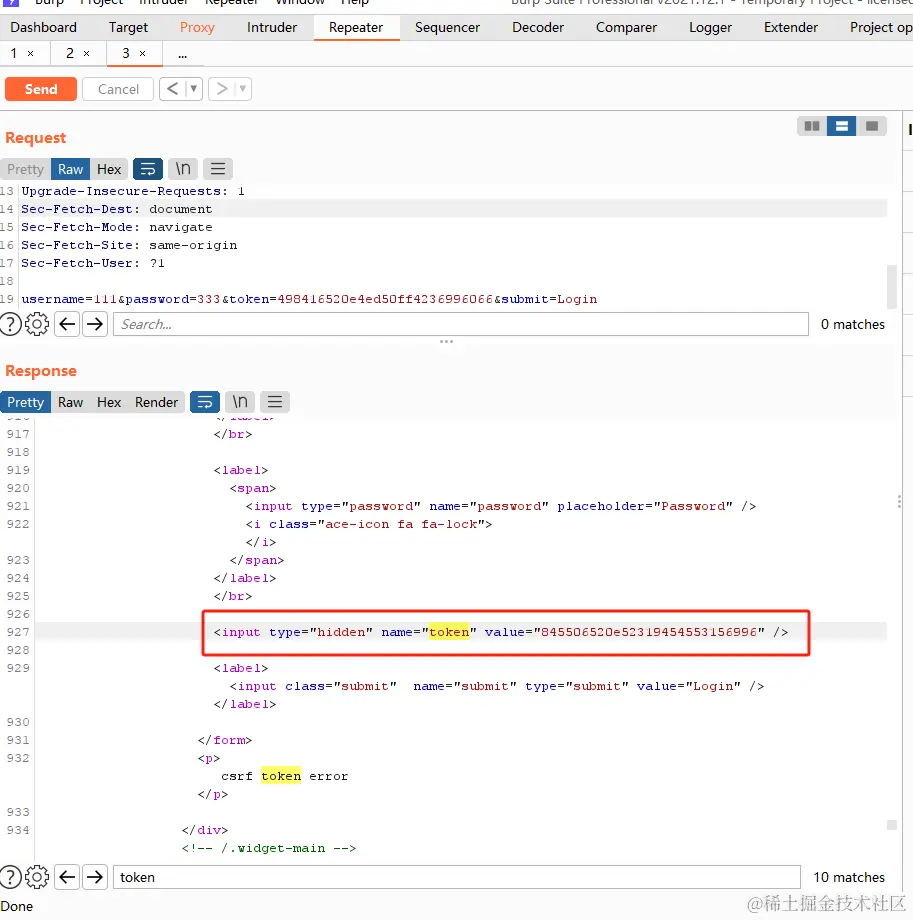The image size is (913, 920).
Task: Toggle non-printable characters in Request editor
Action: [183, 170]
